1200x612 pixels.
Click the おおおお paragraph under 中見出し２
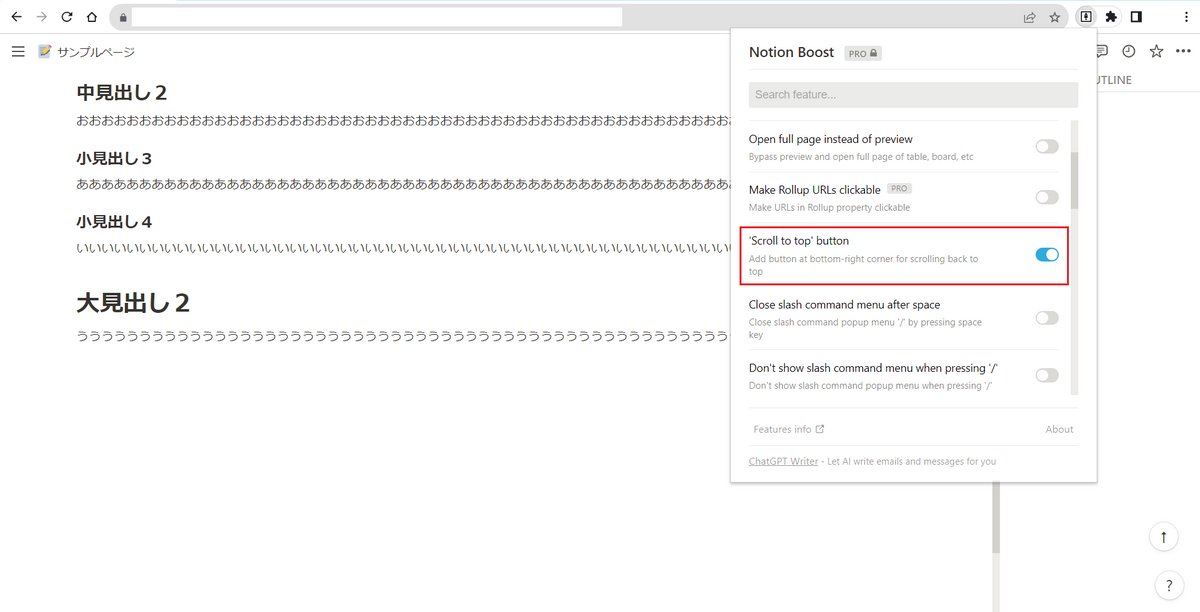[403, 120]
